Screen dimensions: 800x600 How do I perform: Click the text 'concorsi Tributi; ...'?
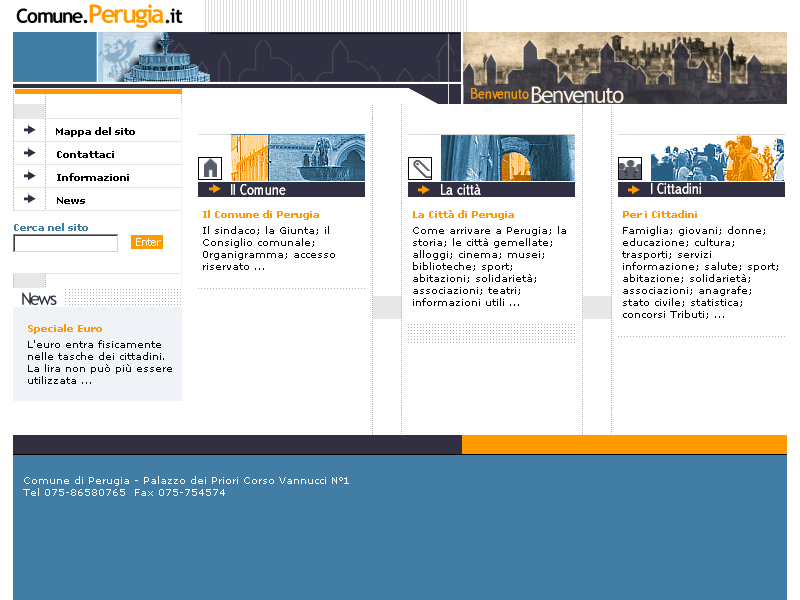point(673,315)
